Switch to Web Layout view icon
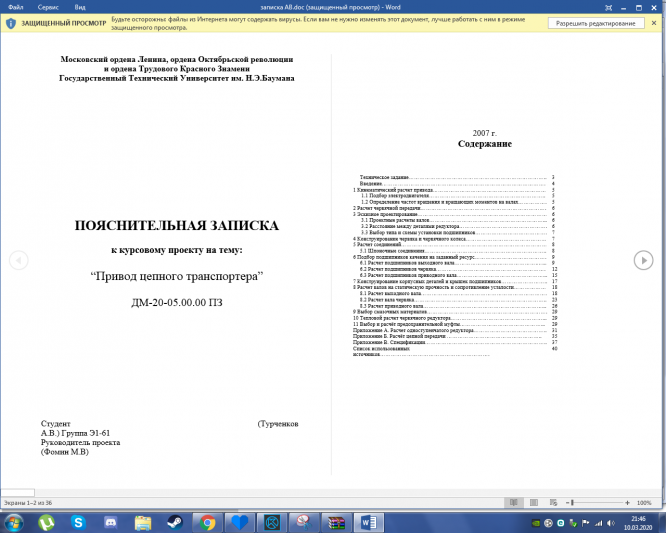The width and height of the screenshot is (666, 533). click(x=553, y=502)
